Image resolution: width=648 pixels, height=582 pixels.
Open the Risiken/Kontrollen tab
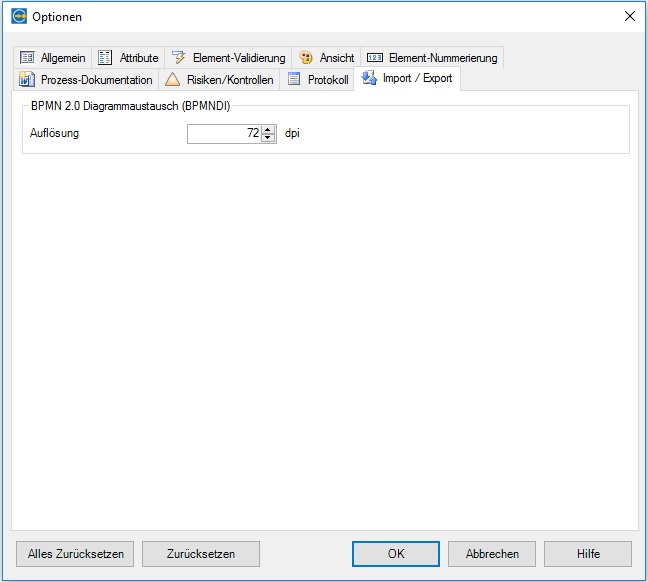(219, 79)
